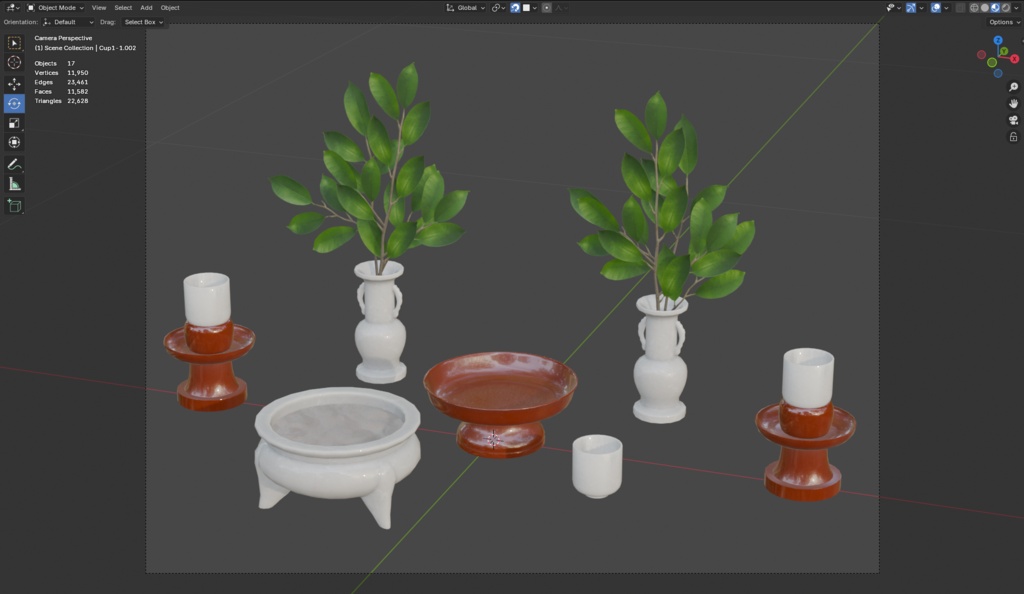Open the shading options dropdown arrow
The height and width of the screenshot is (594, 1024).
pyautogui.click(x=1016, y=8)
